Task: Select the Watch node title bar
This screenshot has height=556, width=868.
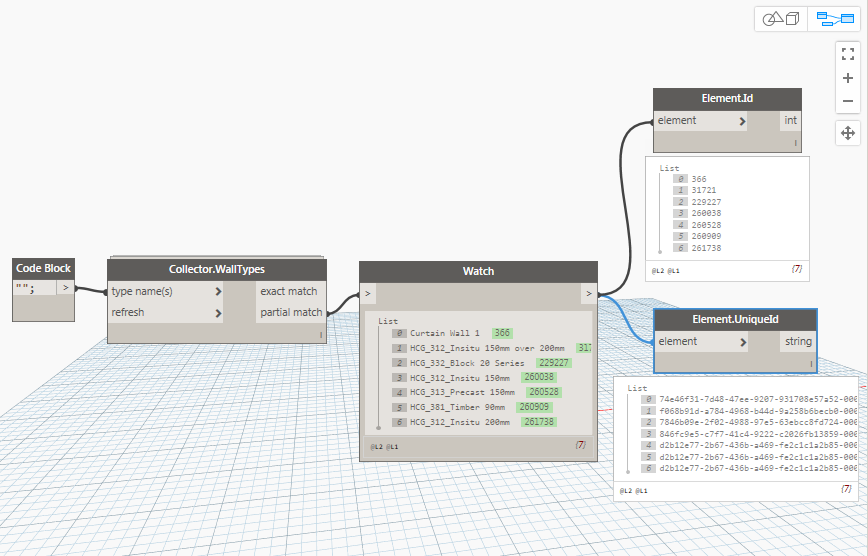Action: [x=478, y=271]
